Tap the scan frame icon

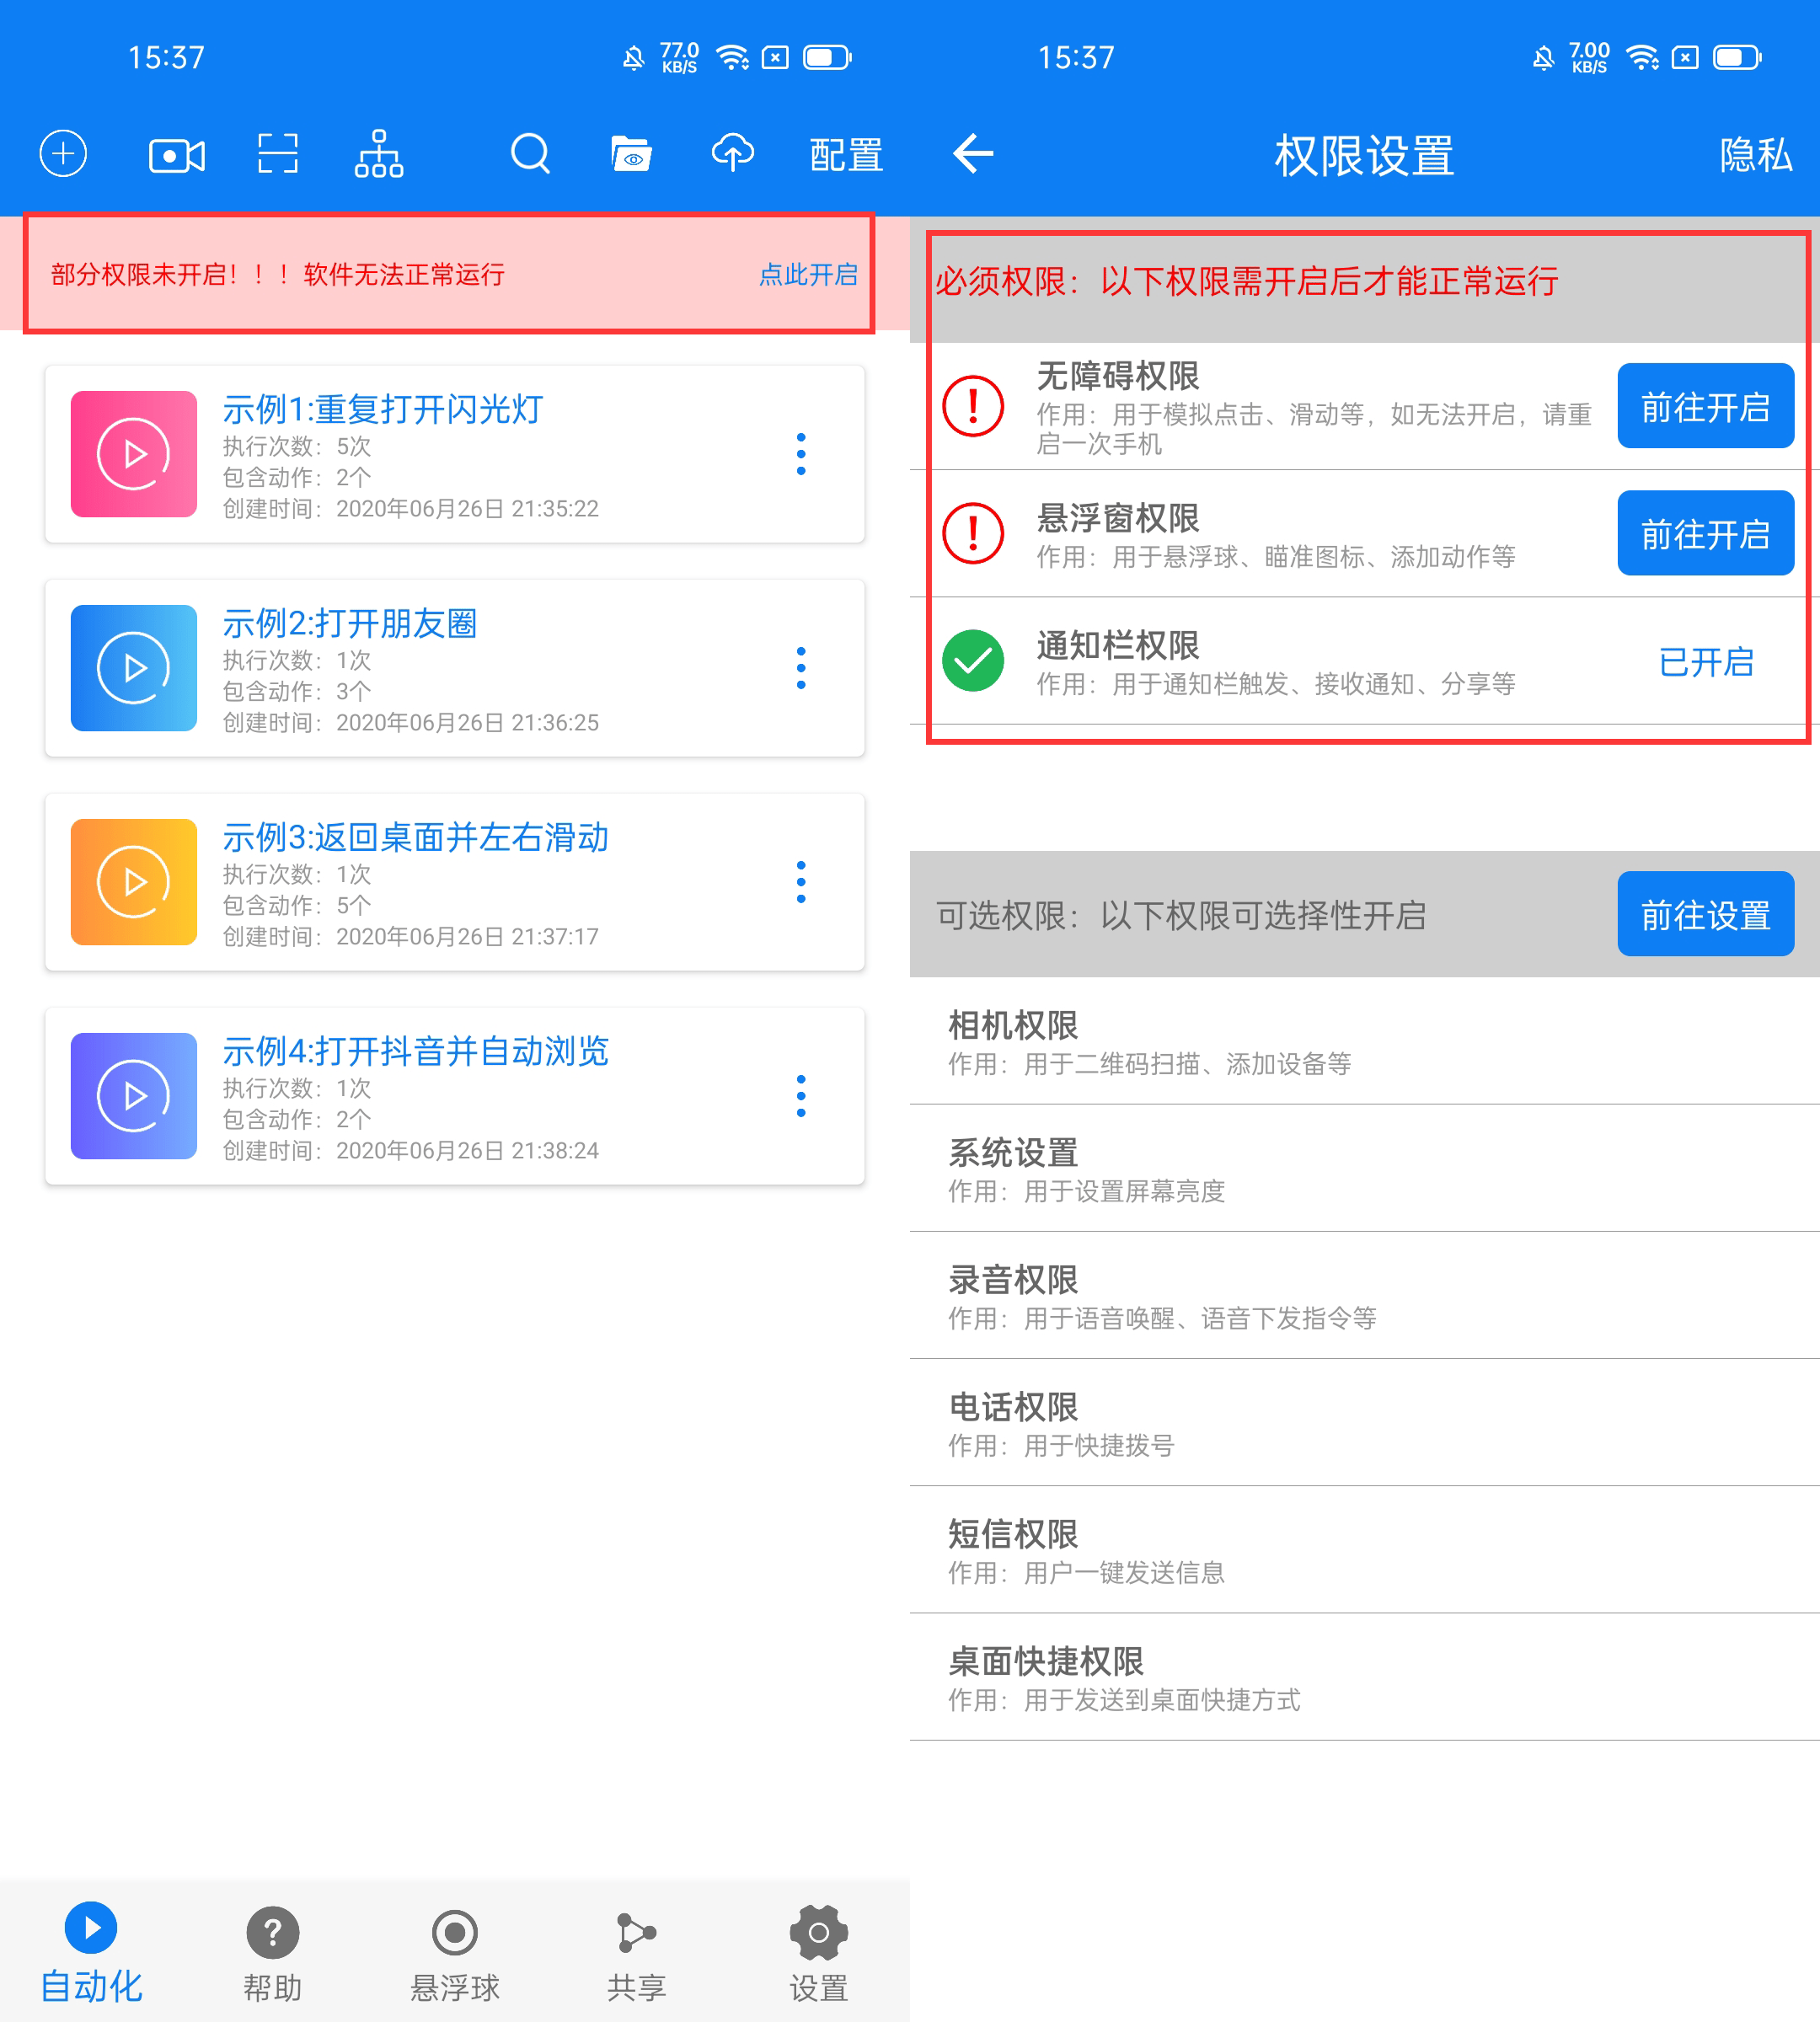coord(277,154)
